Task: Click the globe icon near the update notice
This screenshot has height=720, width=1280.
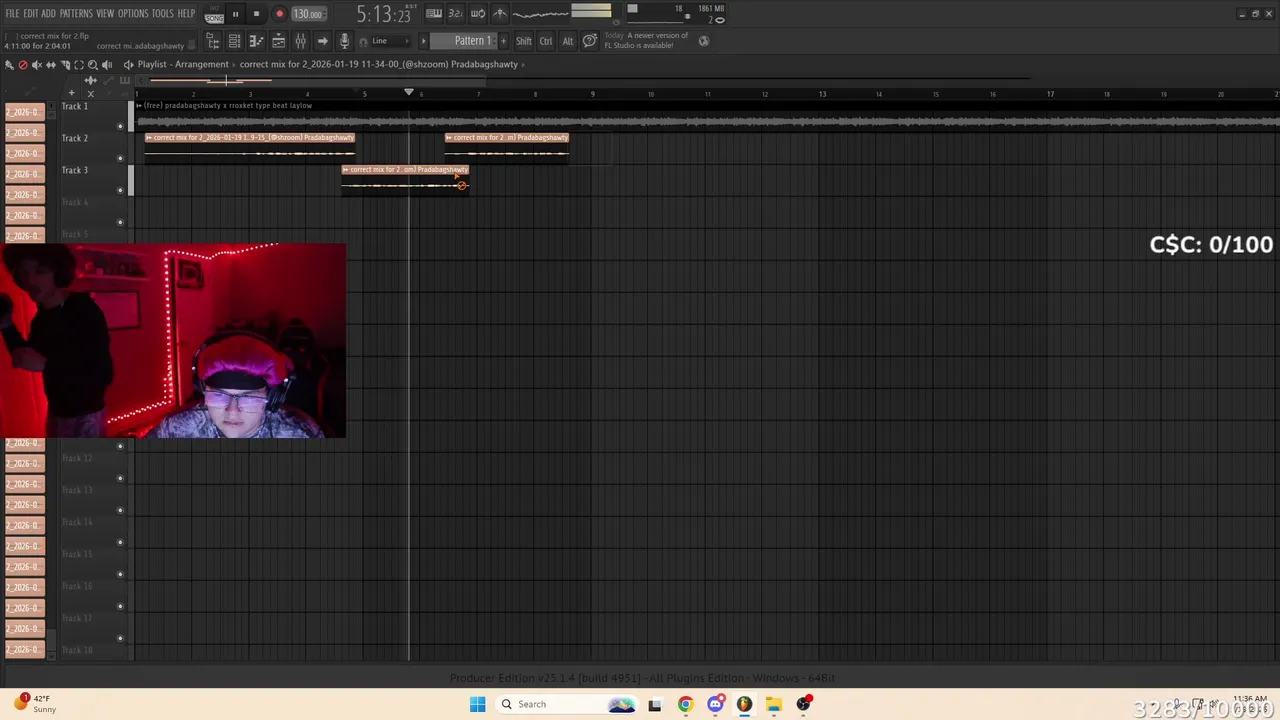Action: coord(704,41)
